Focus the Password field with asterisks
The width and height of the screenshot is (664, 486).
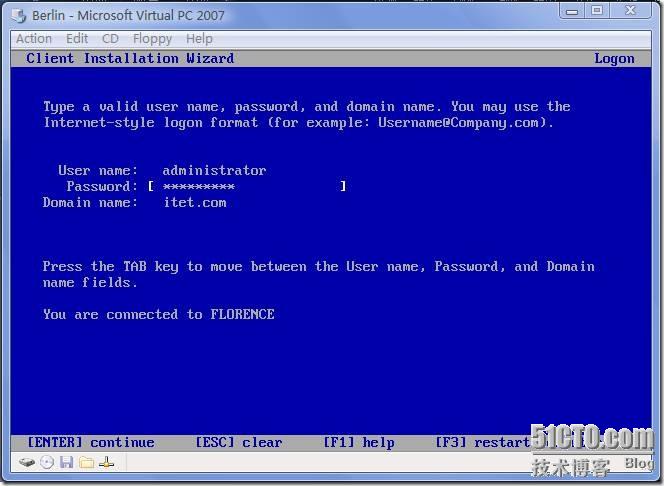click(247, 186)
